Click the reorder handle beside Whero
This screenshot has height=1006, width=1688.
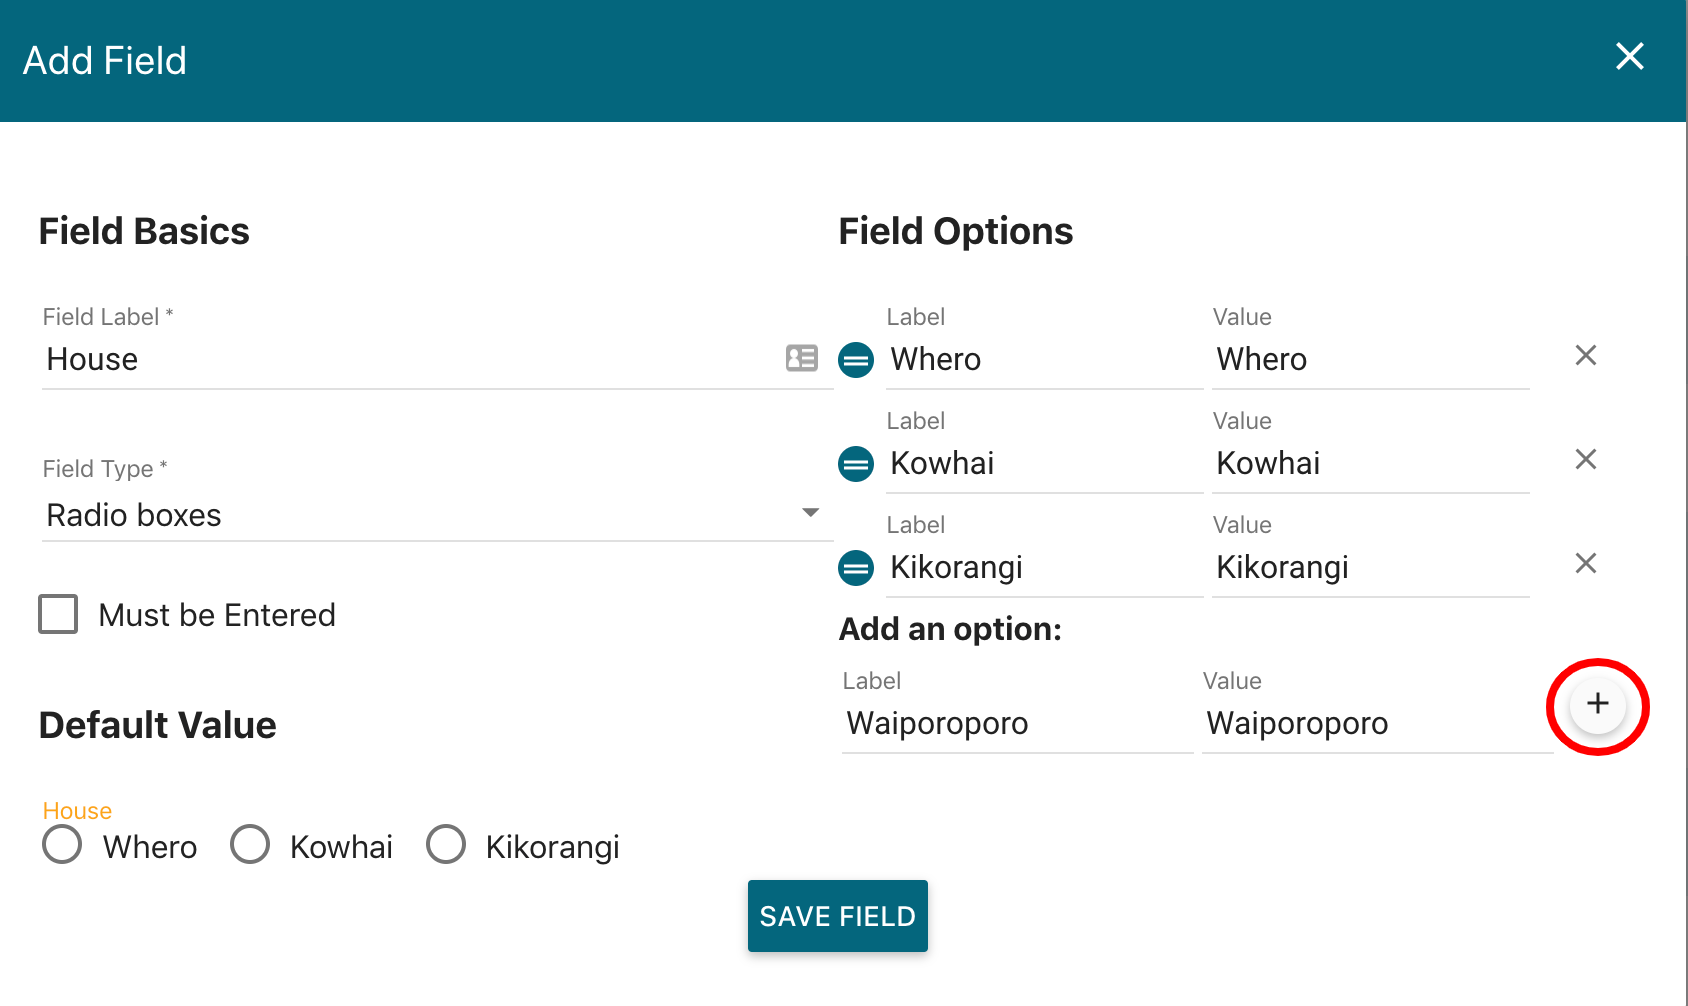click(856, 360)
